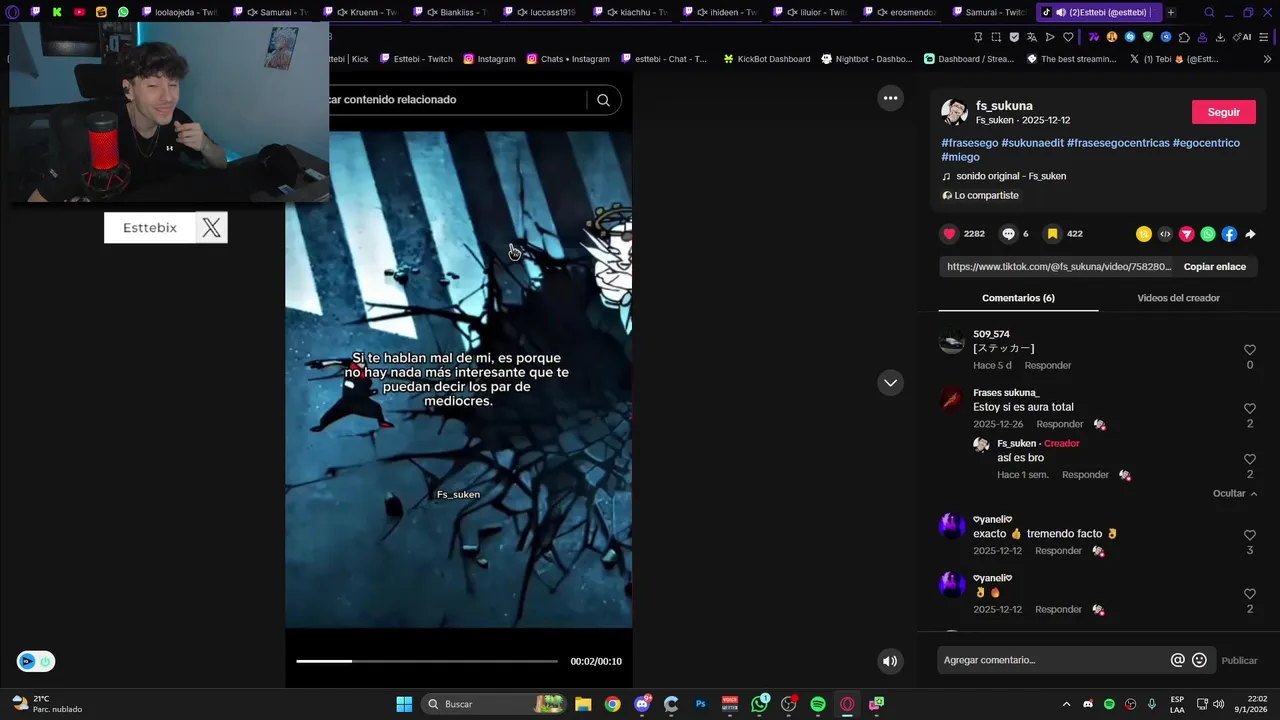Click the heart bookmark icon in the address bar
Image resolution: width=1280 pixels, height=720 pixels.
pos(1068,37)
